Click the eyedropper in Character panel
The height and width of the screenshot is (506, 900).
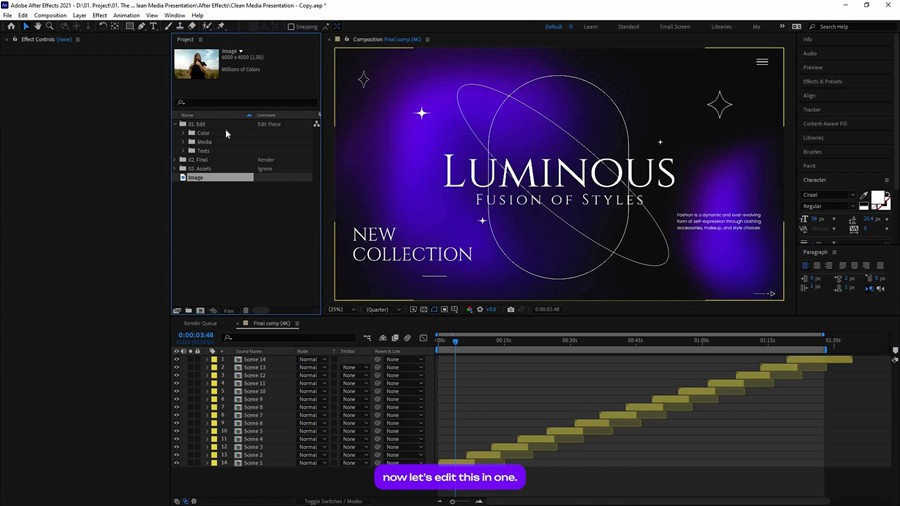(x=864, y=196)
